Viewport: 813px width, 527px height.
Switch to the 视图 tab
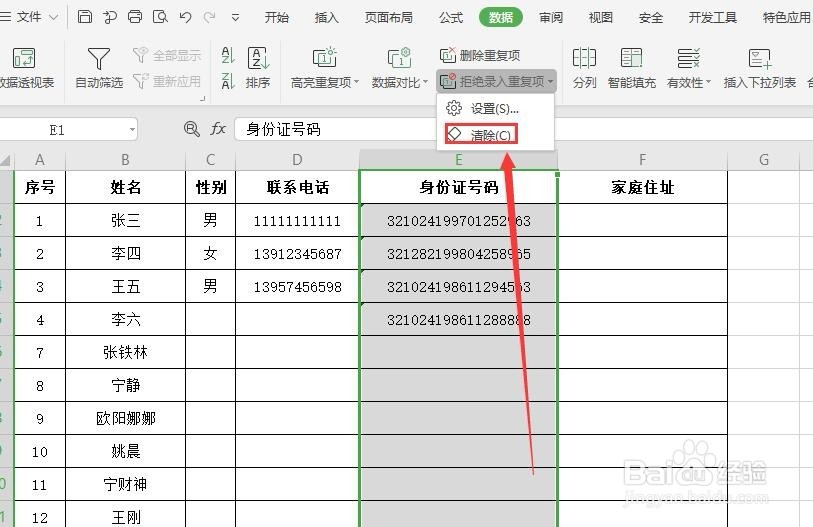tap(600, 17)
